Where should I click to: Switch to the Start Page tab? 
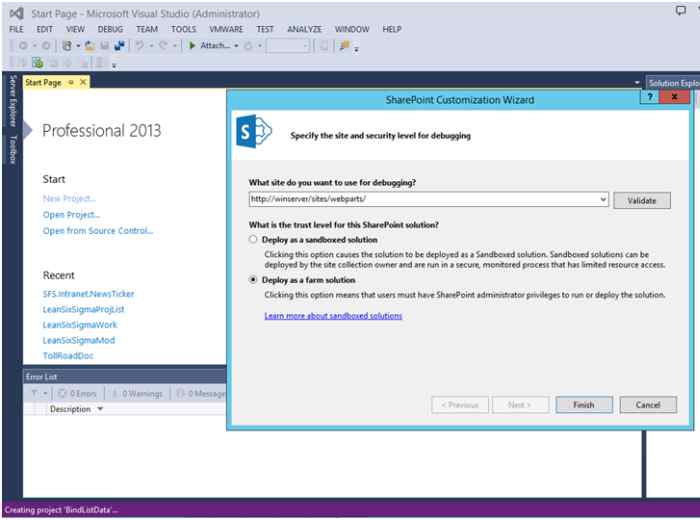coord(43,83)
